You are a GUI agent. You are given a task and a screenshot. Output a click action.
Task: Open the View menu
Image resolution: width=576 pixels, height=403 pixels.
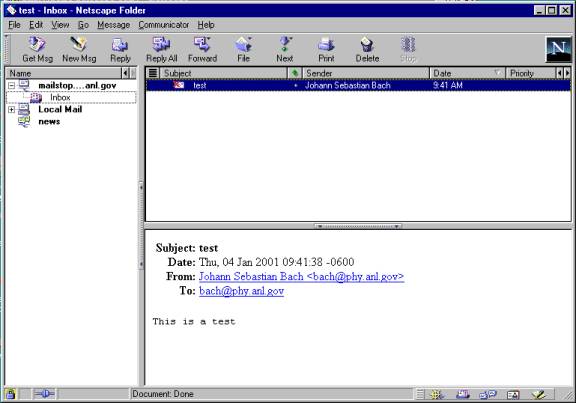click(x=60, y=25)
